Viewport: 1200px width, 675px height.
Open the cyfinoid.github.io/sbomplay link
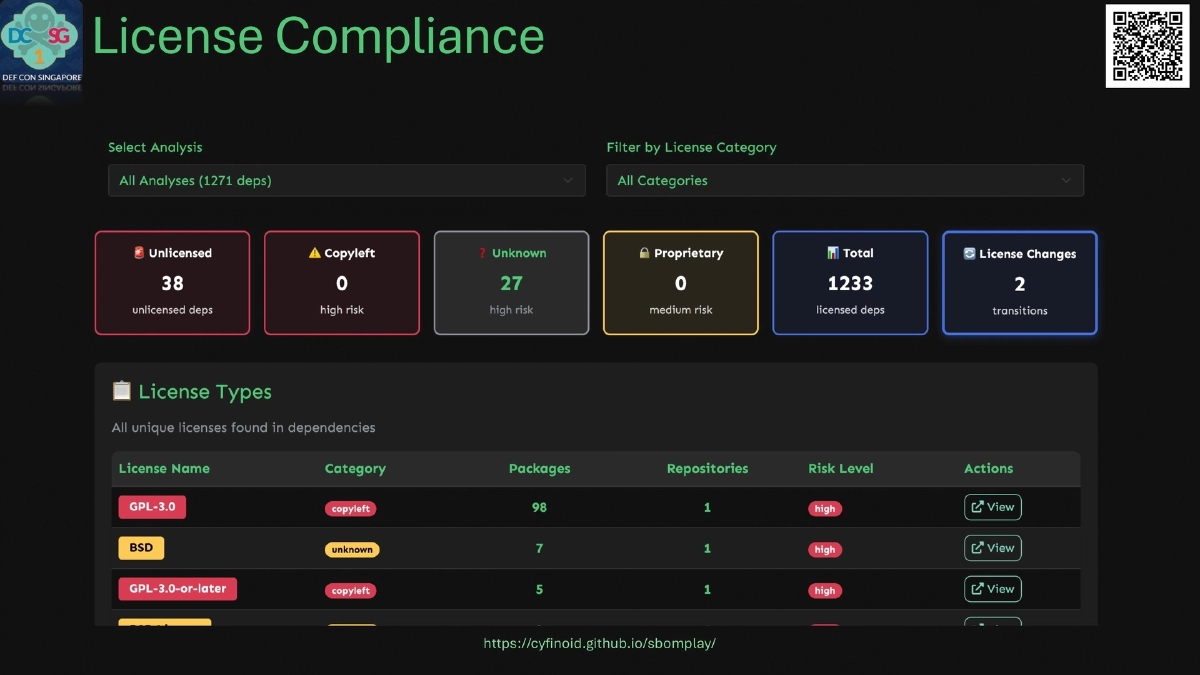pos(599,644)
